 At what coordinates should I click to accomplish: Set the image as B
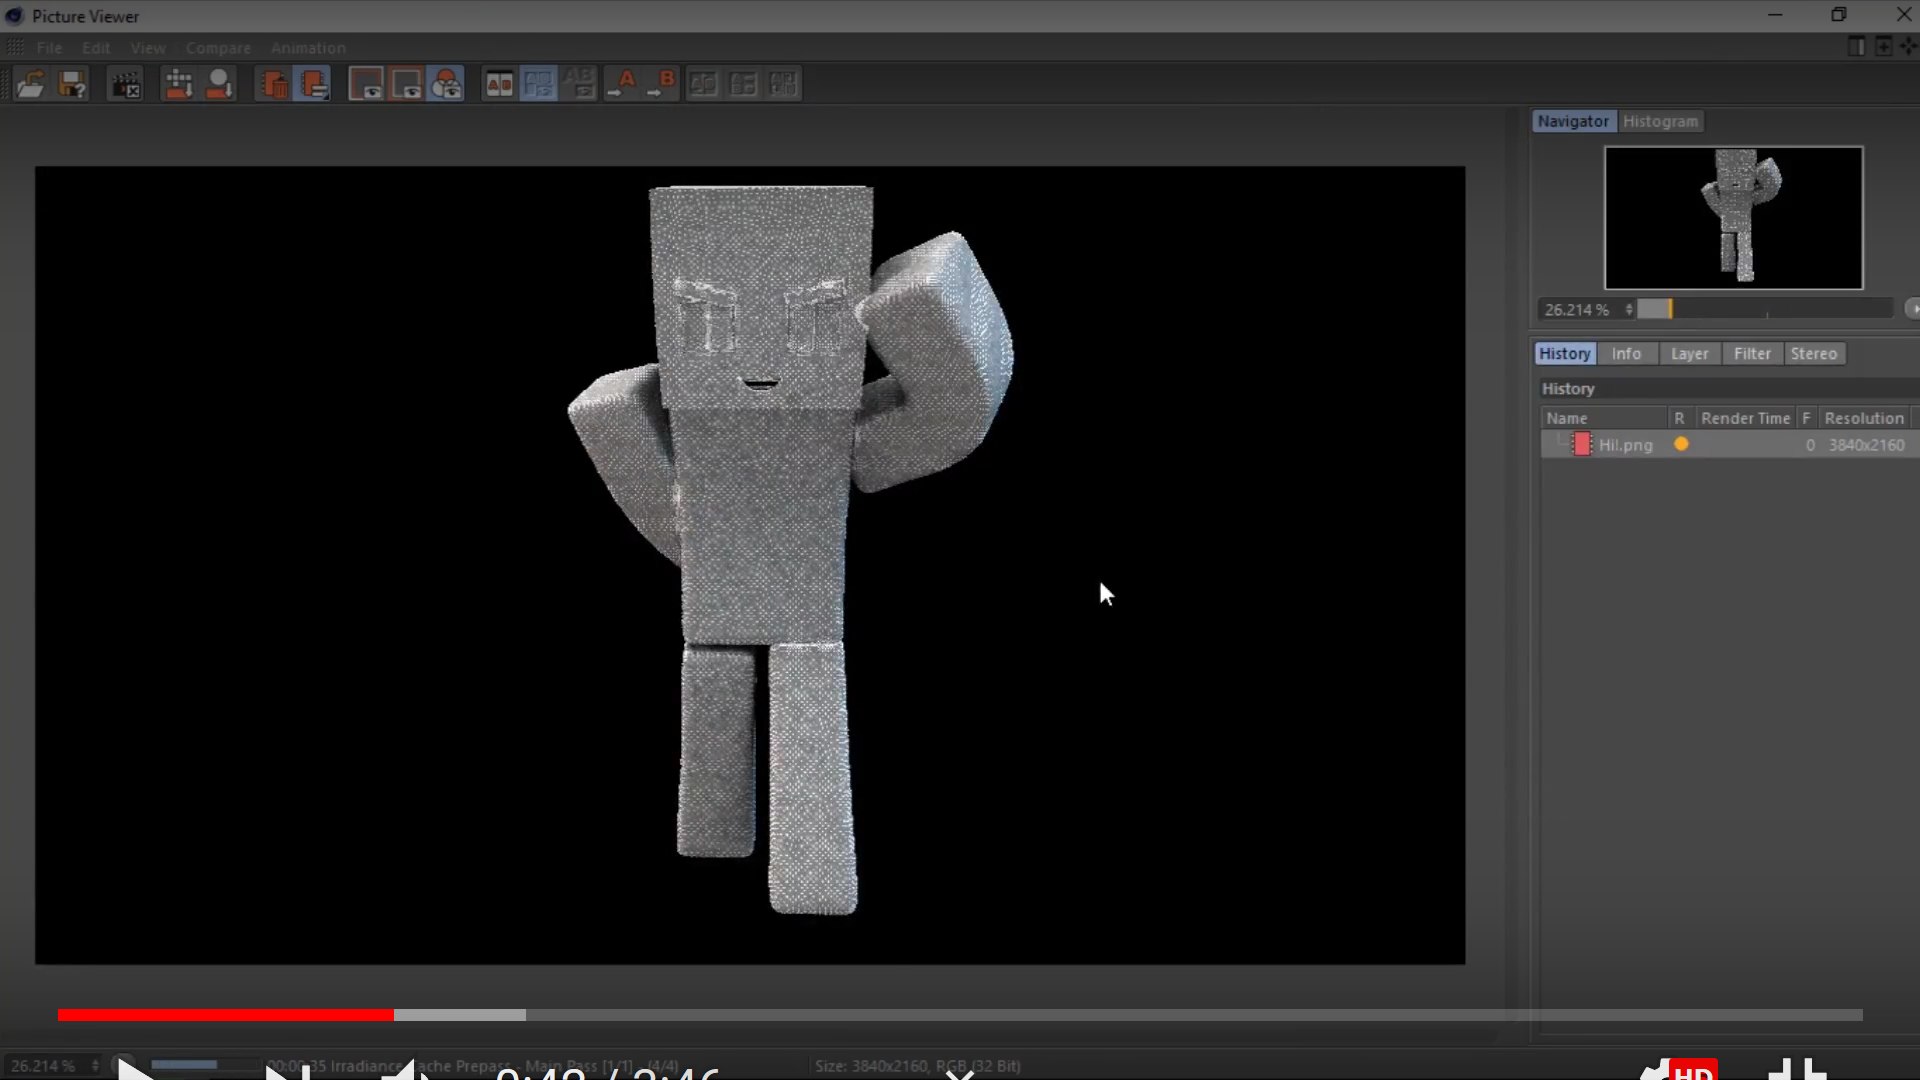(662, 84)
